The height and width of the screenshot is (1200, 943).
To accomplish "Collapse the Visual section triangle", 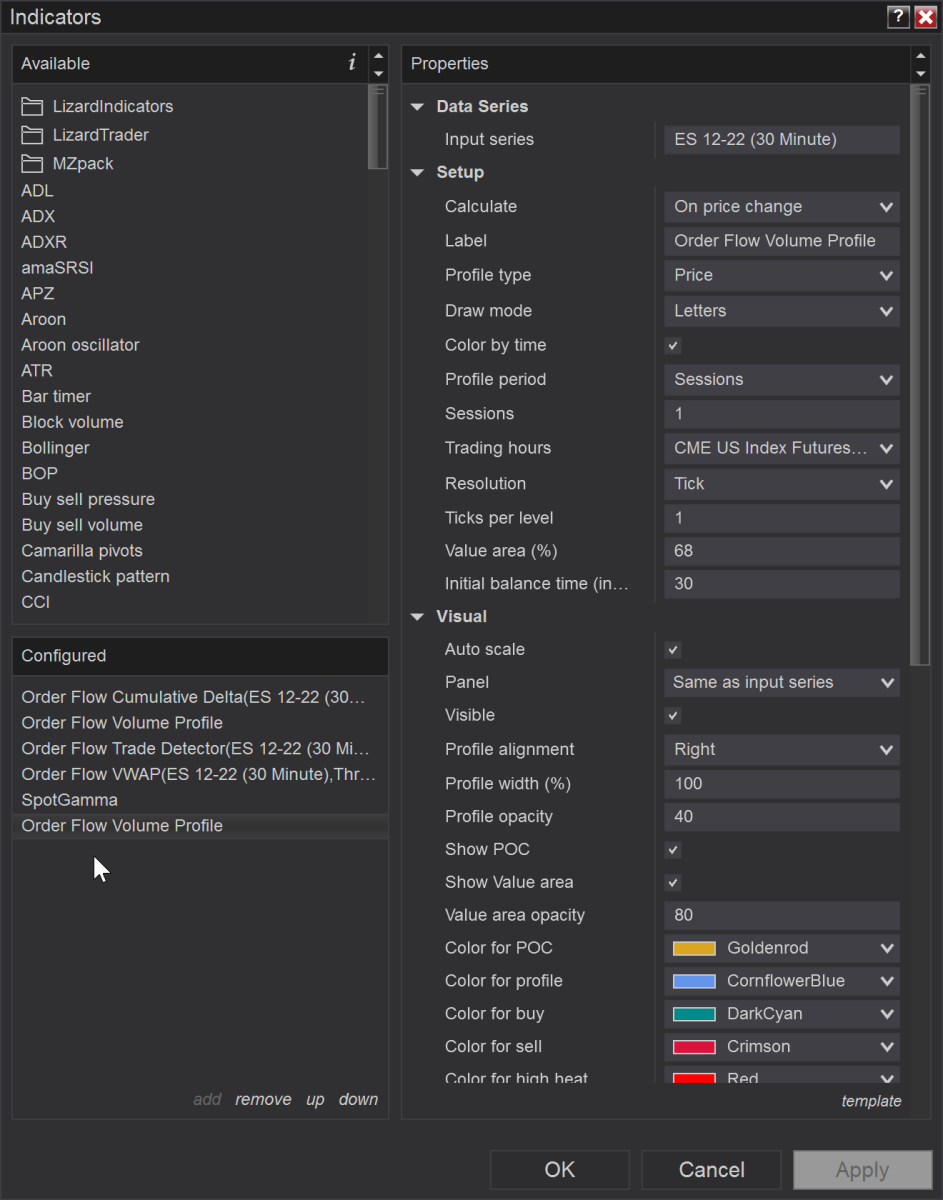I will (x=418, y=617).
